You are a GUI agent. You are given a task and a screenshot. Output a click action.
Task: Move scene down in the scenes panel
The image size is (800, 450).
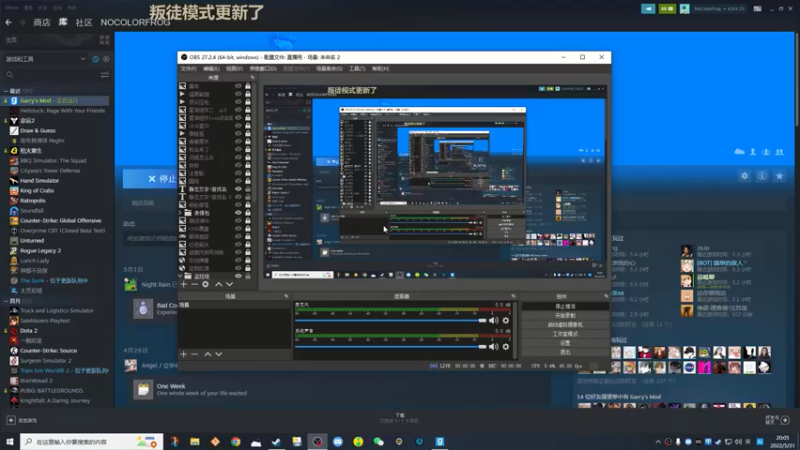point(218,354)
